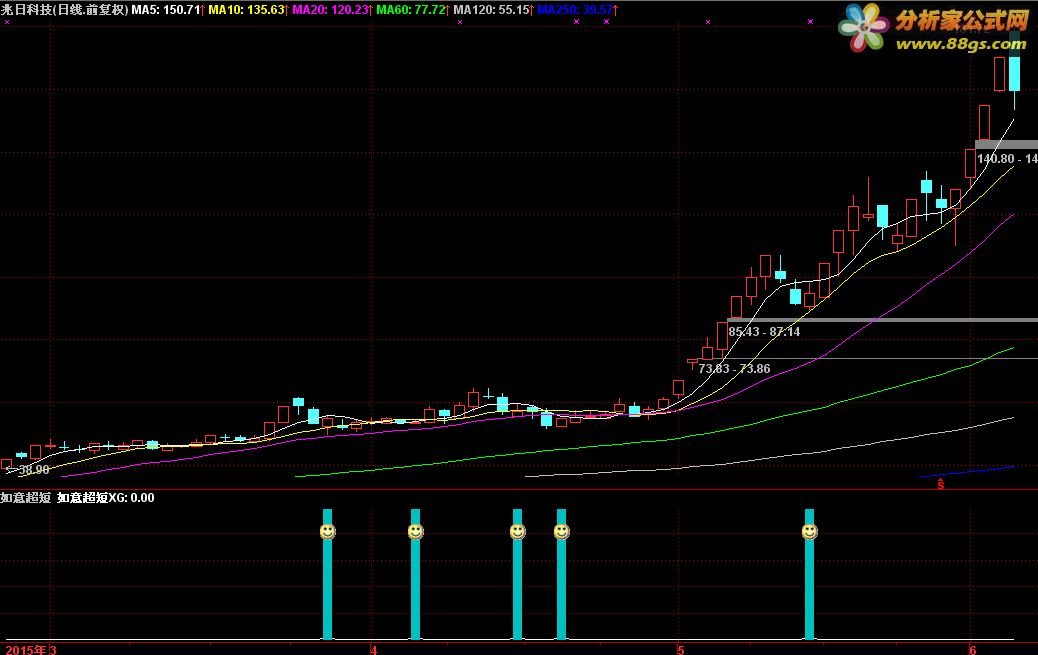Click the last cyan candlestick at the chart peak
This screenshot has height=655, width=1038.
pos(1014,74)
